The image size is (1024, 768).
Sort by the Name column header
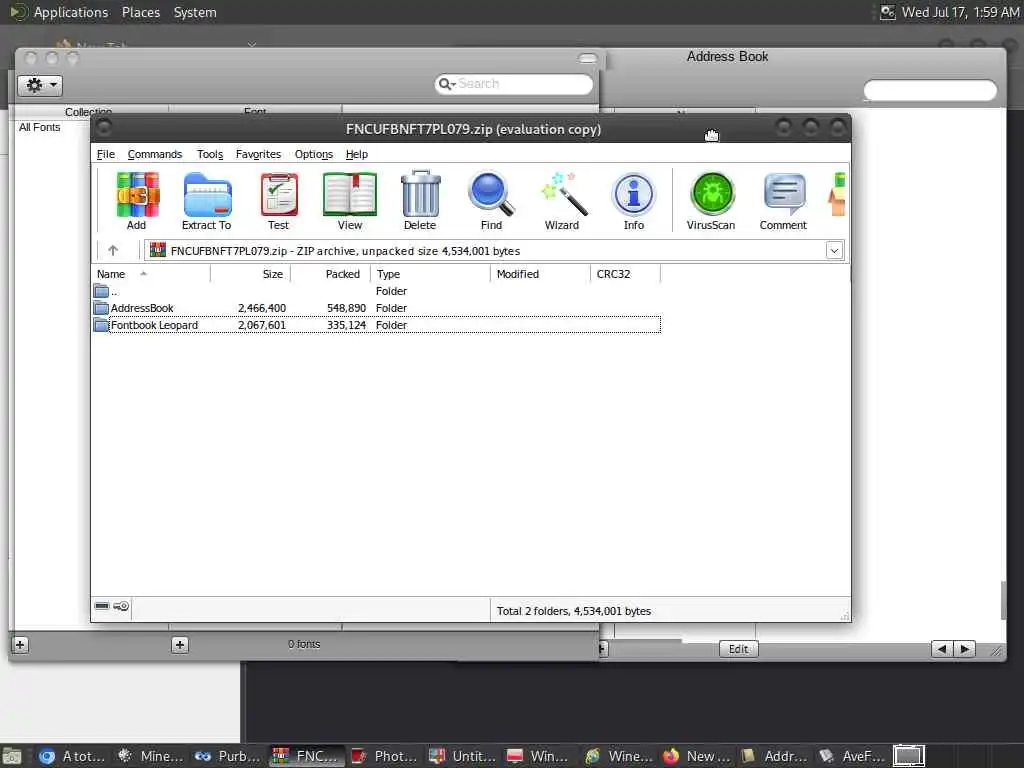[151, 274]
